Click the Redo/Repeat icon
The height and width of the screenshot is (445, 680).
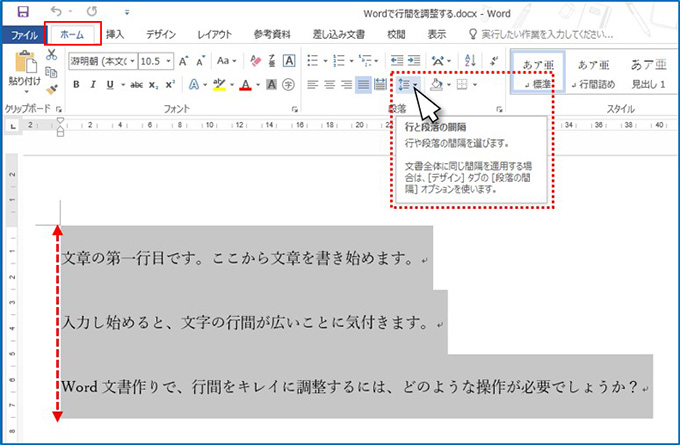point(92,12)
